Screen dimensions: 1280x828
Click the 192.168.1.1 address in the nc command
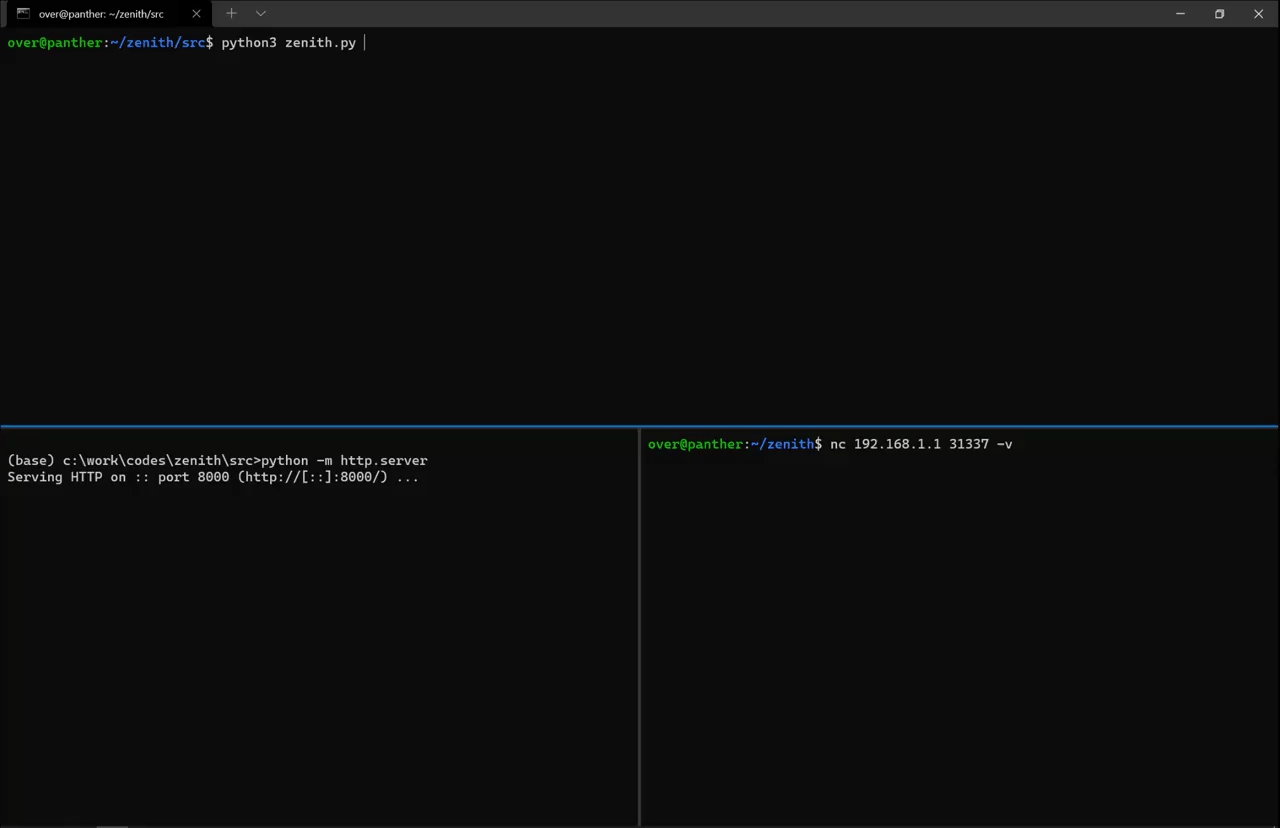(x=897, y=444)
